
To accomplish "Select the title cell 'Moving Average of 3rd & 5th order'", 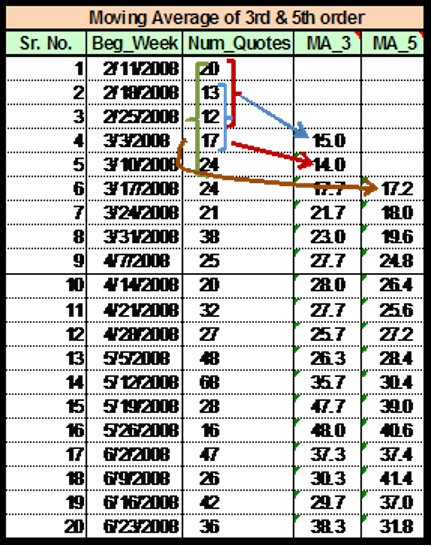I will click(x=215, y=18).
